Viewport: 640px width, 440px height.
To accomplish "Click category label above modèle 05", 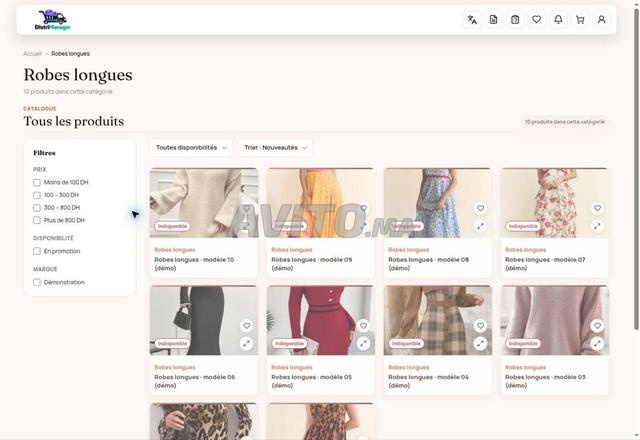I will [x=292, y=367].
